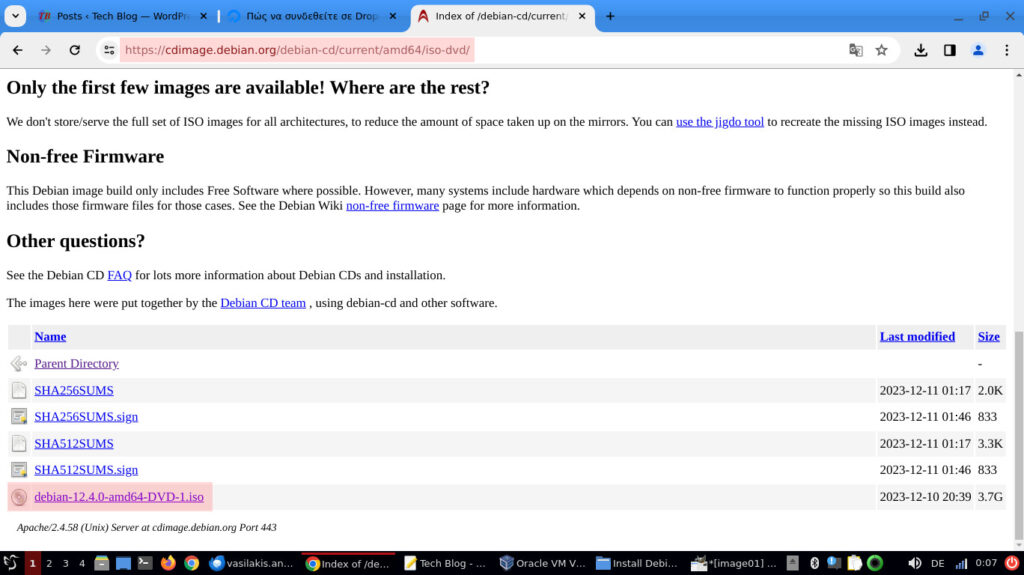Open the new tab plus button
Viewport: 1024px width, 575px height.
click(x=610, y=16)
